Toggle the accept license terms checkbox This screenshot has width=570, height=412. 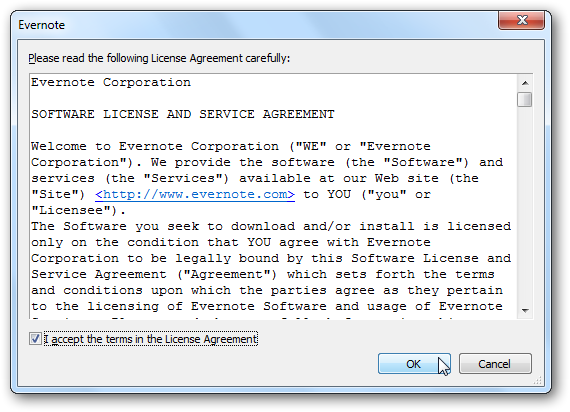coord(35,339)
